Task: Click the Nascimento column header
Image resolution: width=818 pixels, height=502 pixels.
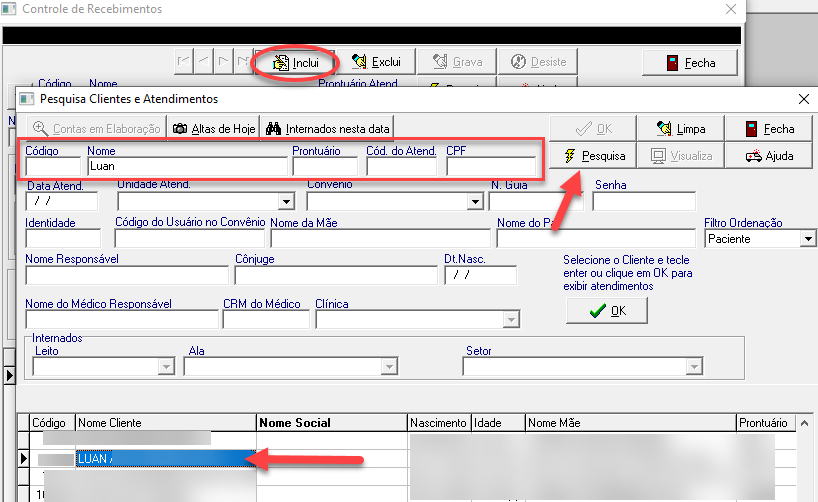Action: pos(439,423)
